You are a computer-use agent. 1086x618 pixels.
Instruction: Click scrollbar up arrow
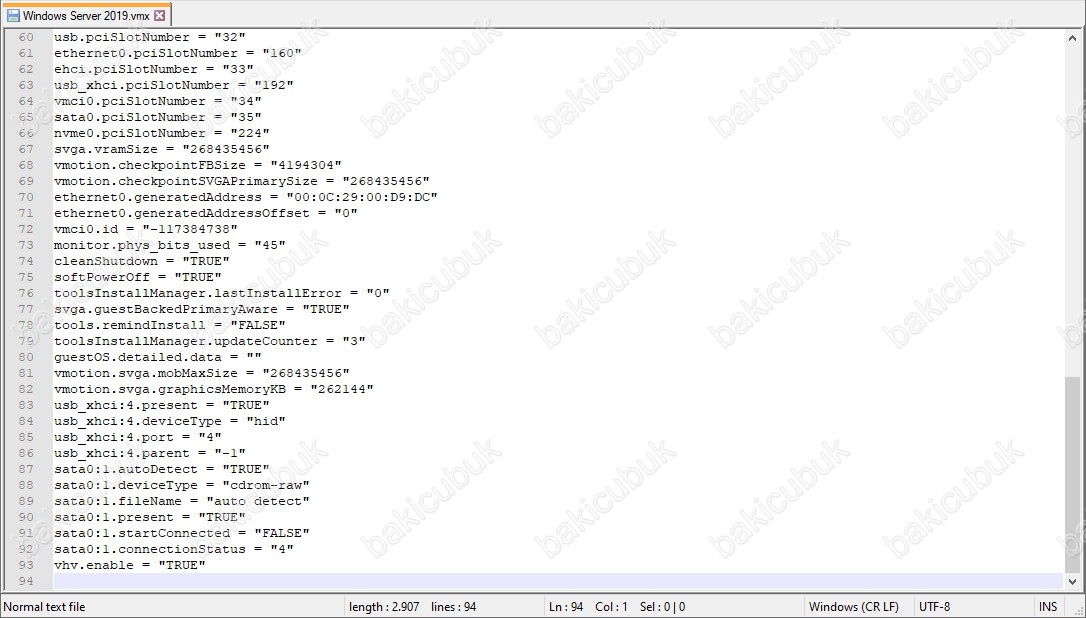tap(1072, 38)
